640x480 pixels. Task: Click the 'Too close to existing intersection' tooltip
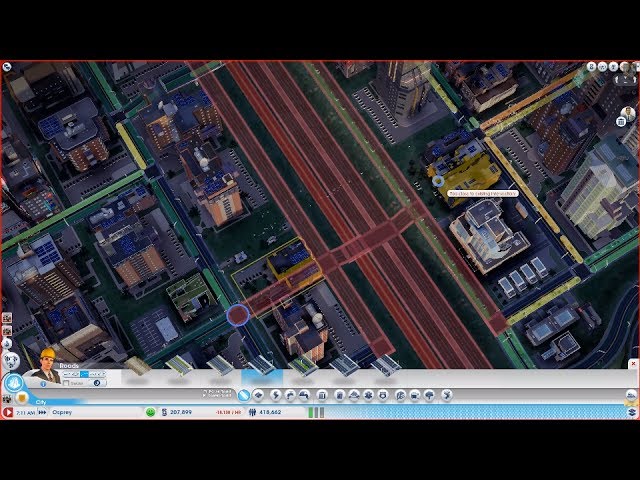pyautogui.click(x=483, y=193)
